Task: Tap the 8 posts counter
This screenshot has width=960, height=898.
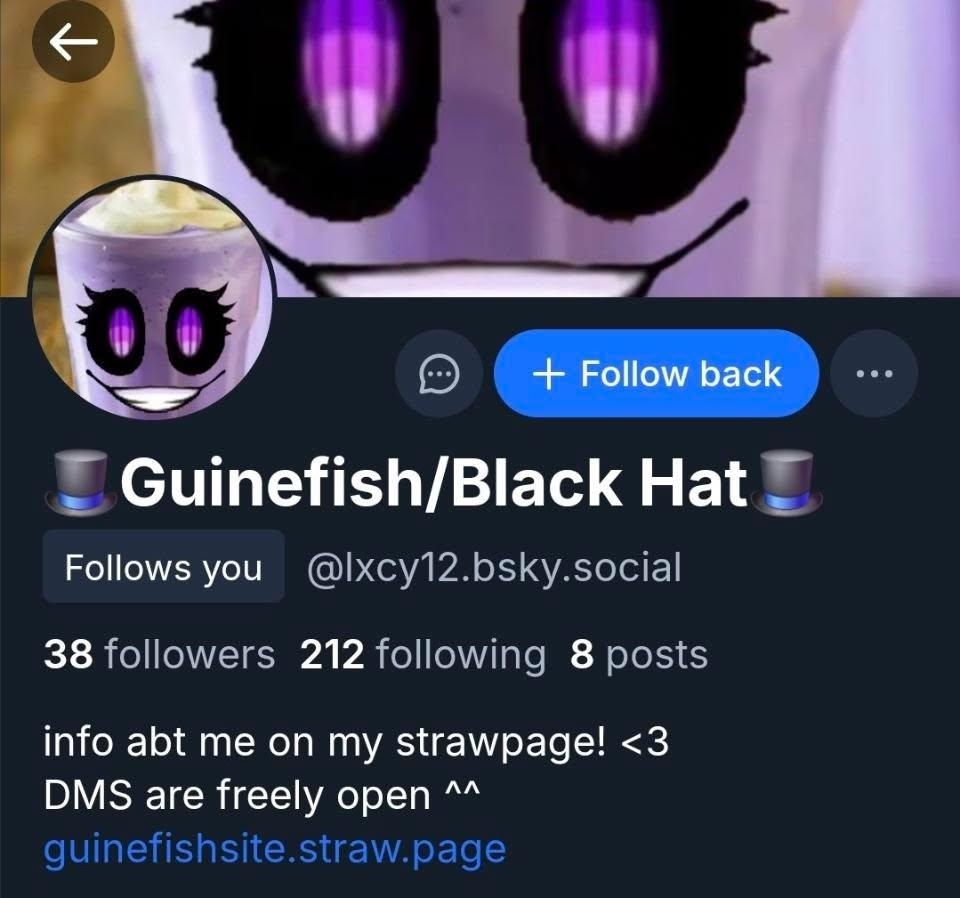Action: [639, 654]
